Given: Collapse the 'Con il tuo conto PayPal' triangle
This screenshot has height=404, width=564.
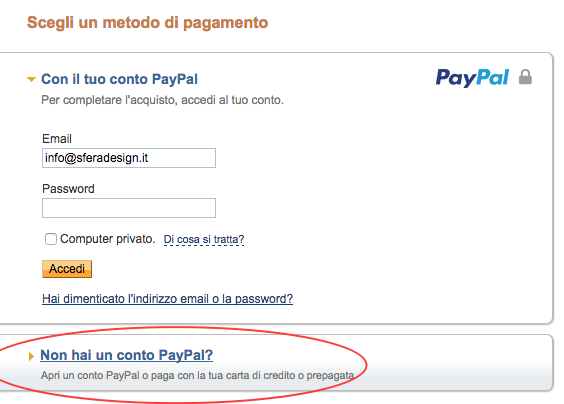Looking at the screenshot, I should (x=32, y=79).
